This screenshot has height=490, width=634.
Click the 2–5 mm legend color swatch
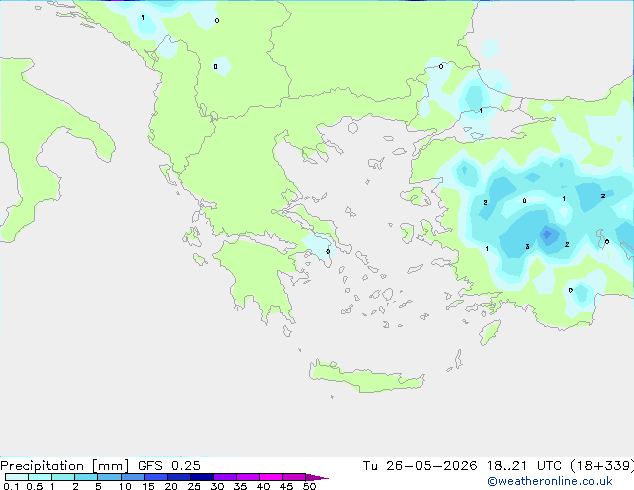pos(86,477)
